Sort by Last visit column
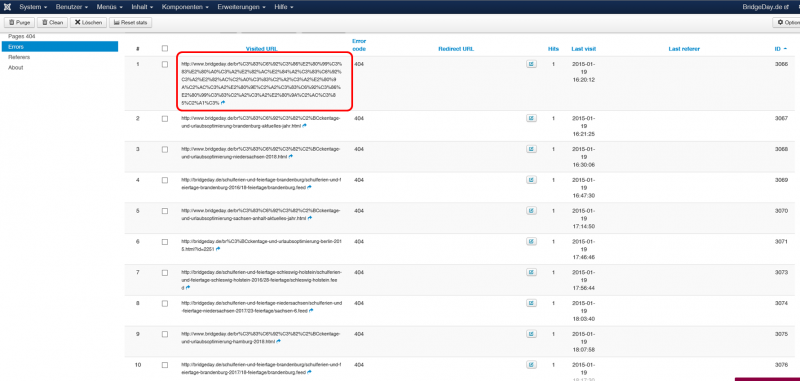The image size is (800, 381). click(584, 49)
